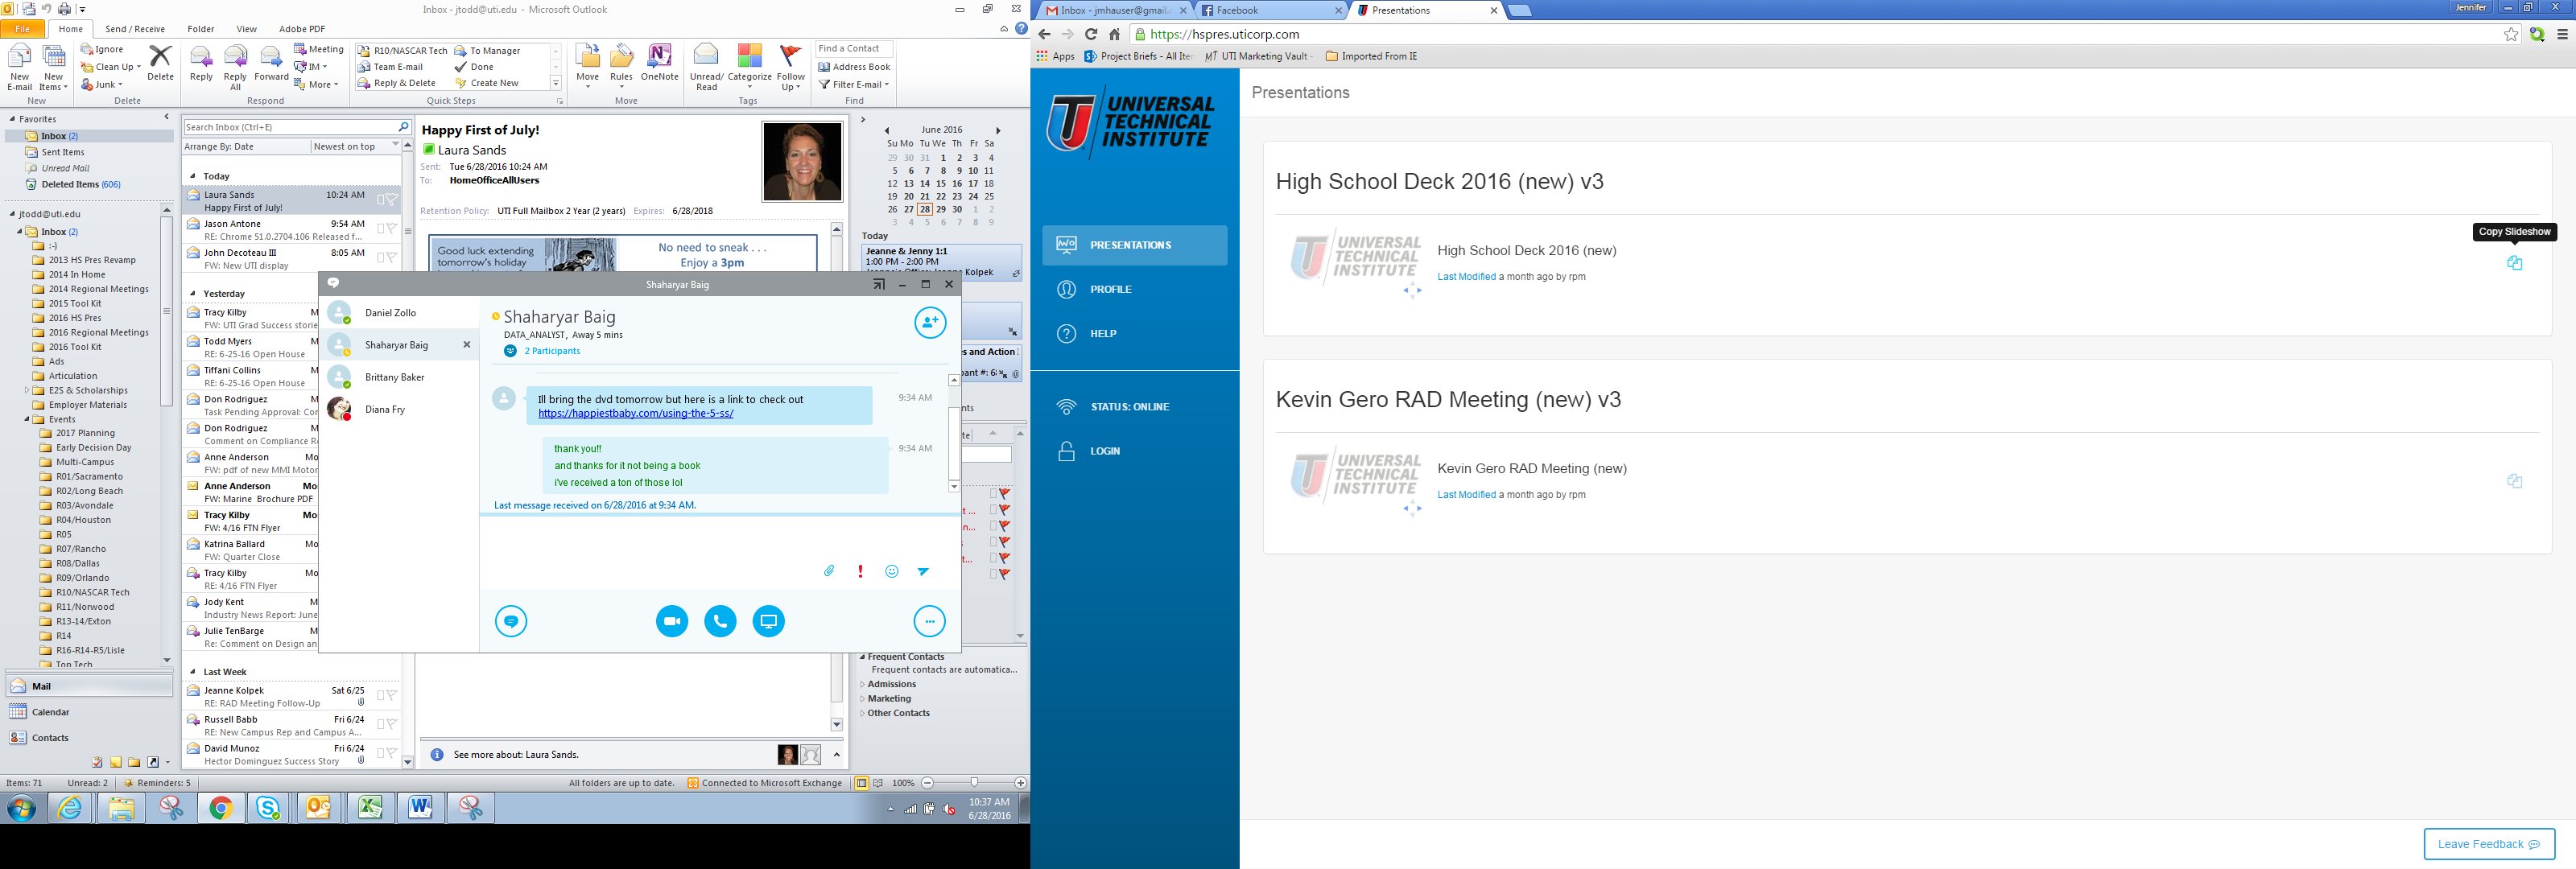This screenshot has height=869, width=2576.
Task: Open the Send / Receive ribbon tab
Action: pyautogui.click(x=135, y=29)
